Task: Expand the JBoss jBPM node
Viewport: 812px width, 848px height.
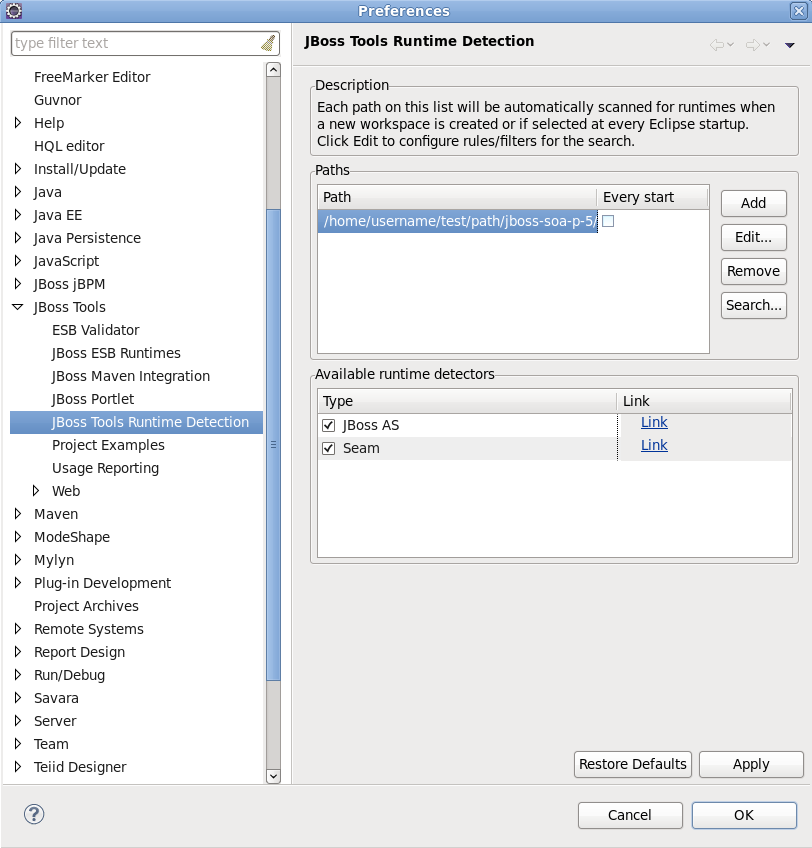Action: click(x=18, y=284)
